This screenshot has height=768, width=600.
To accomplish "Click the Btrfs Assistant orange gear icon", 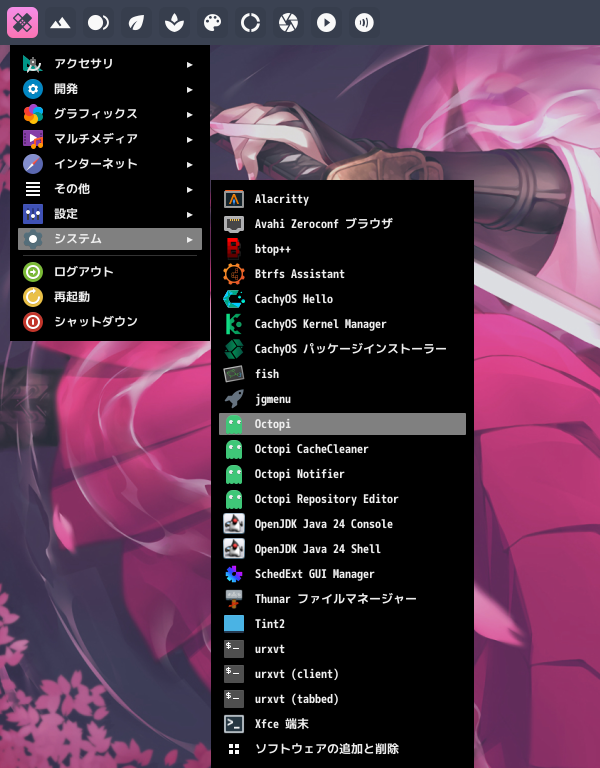I will click(234, 274).
